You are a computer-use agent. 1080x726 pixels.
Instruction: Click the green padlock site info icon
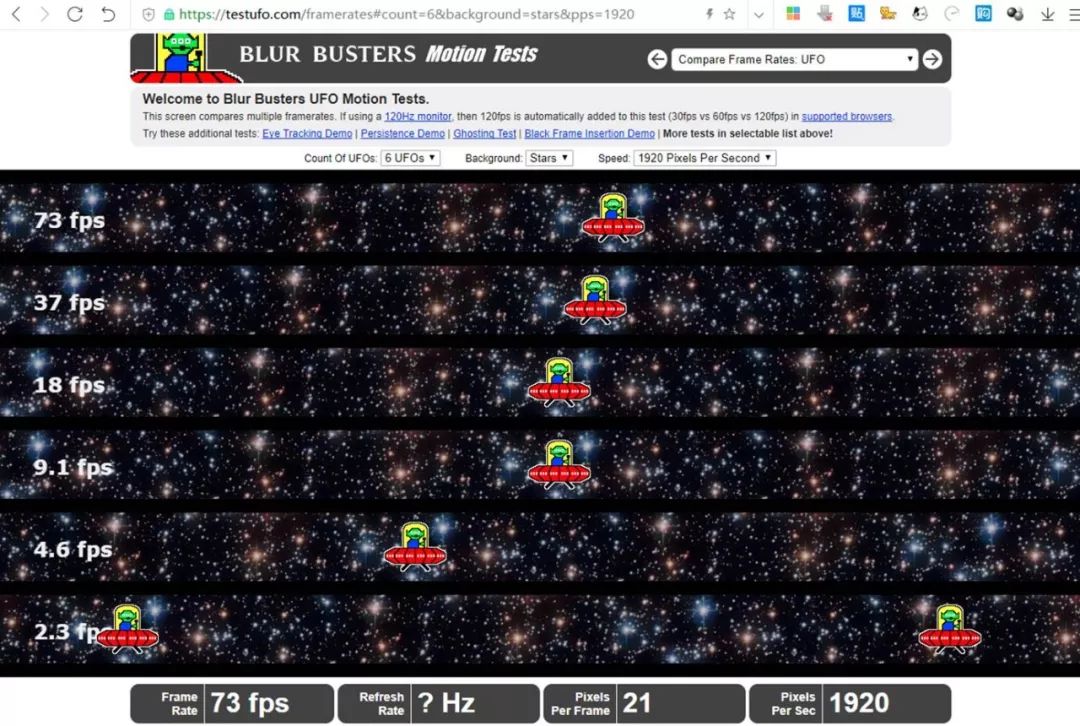(169, 14)
